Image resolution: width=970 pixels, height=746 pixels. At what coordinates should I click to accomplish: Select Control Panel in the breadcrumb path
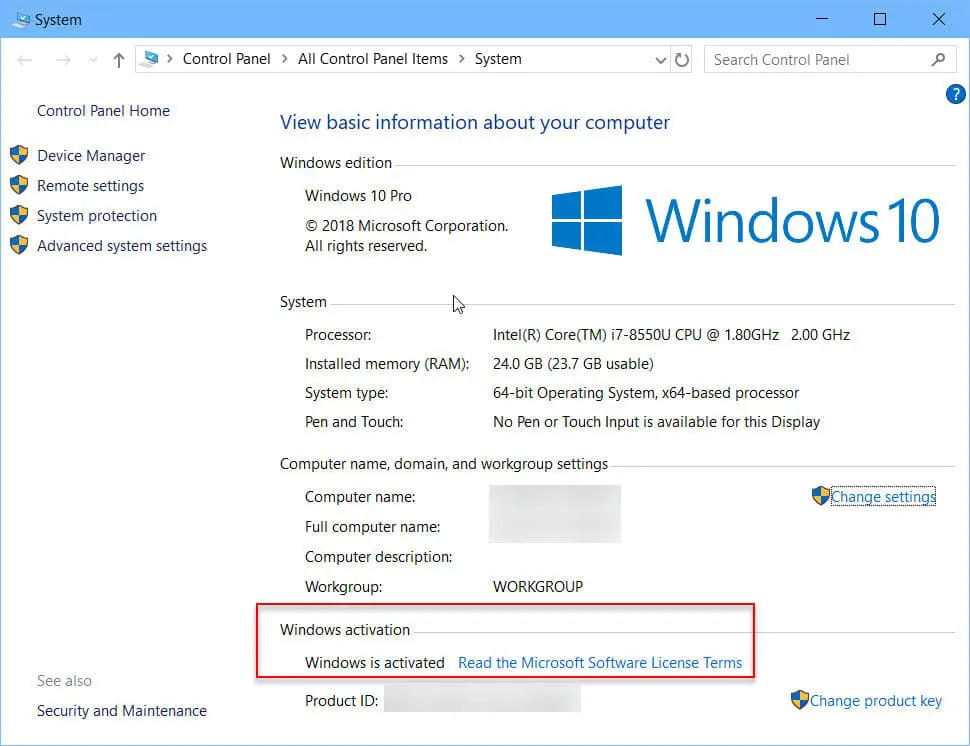(226, 59)
